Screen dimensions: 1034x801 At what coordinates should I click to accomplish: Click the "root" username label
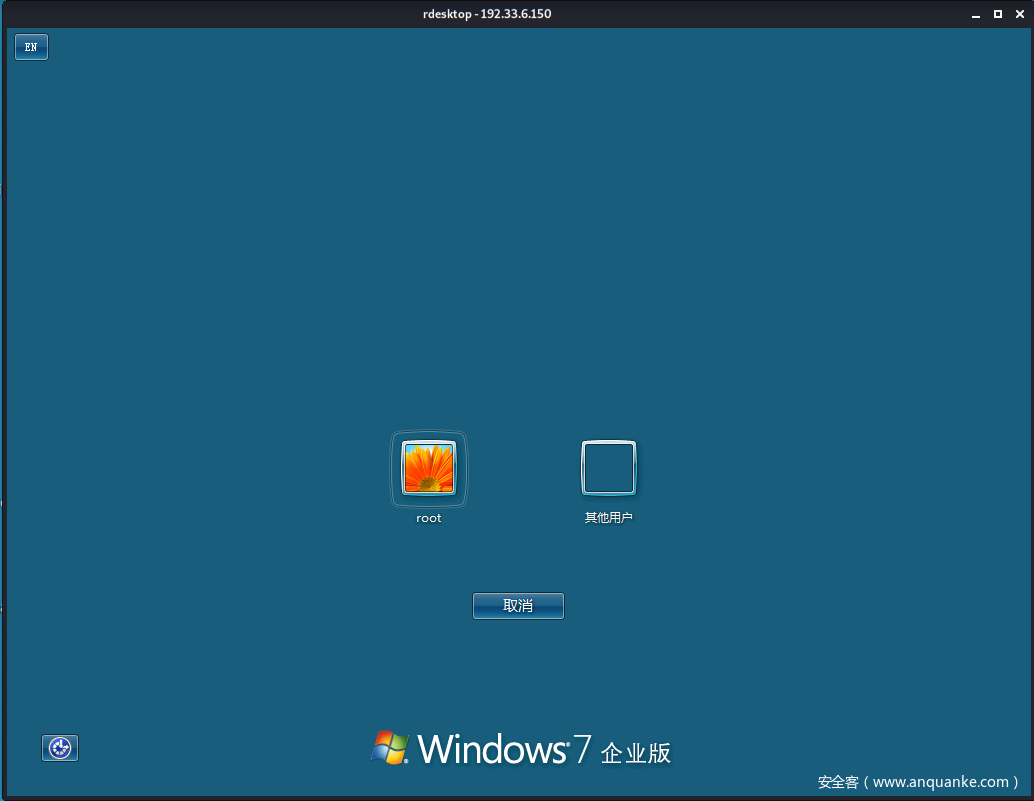tap(429, 519)
